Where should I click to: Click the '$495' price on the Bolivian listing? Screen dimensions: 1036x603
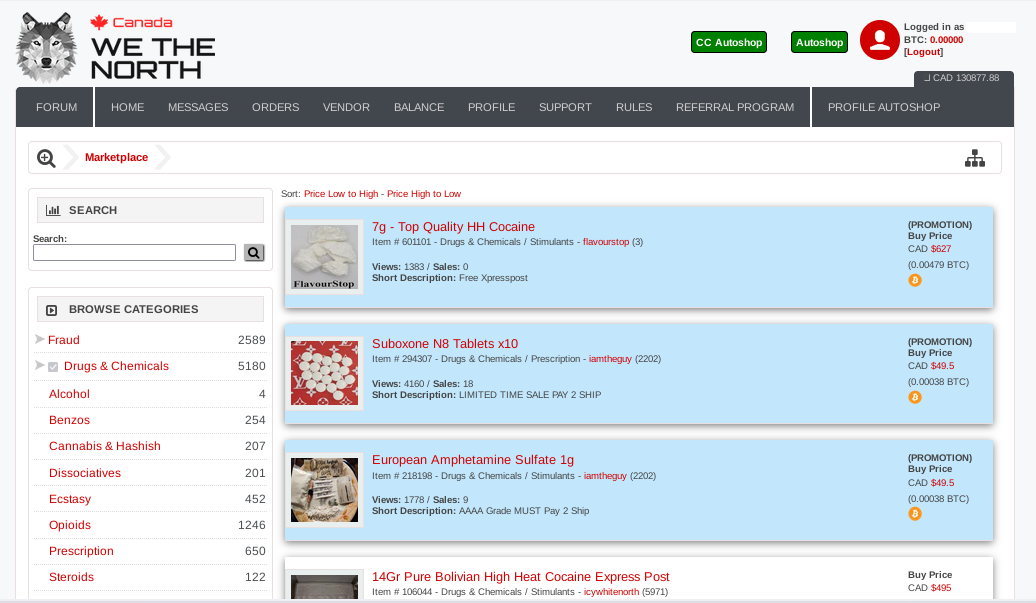pyautogui.click(x=941, y=588)
